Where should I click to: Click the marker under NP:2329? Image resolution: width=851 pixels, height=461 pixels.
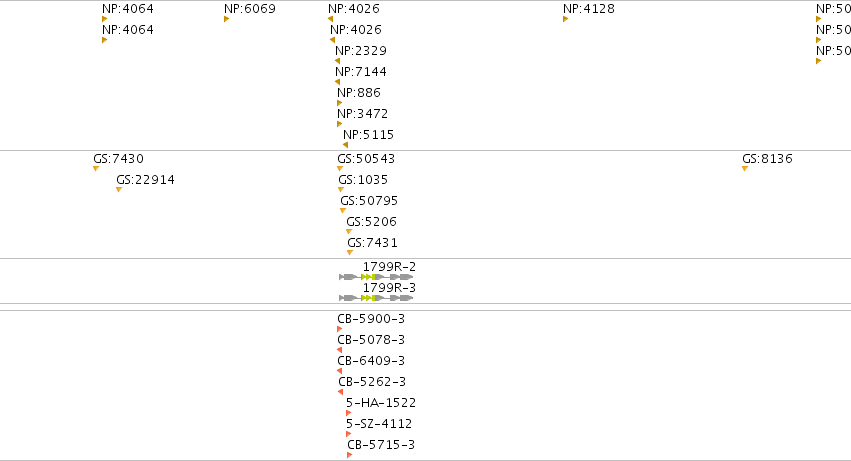[338, 61]
